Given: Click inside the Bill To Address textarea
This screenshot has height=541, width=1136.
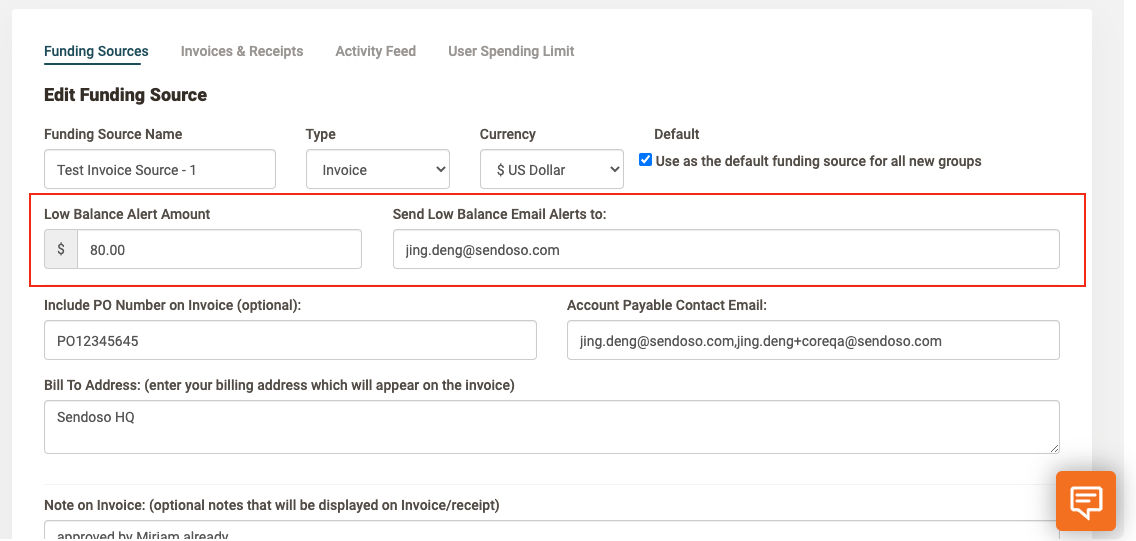Looking at the screenshot, I should 550,427.
